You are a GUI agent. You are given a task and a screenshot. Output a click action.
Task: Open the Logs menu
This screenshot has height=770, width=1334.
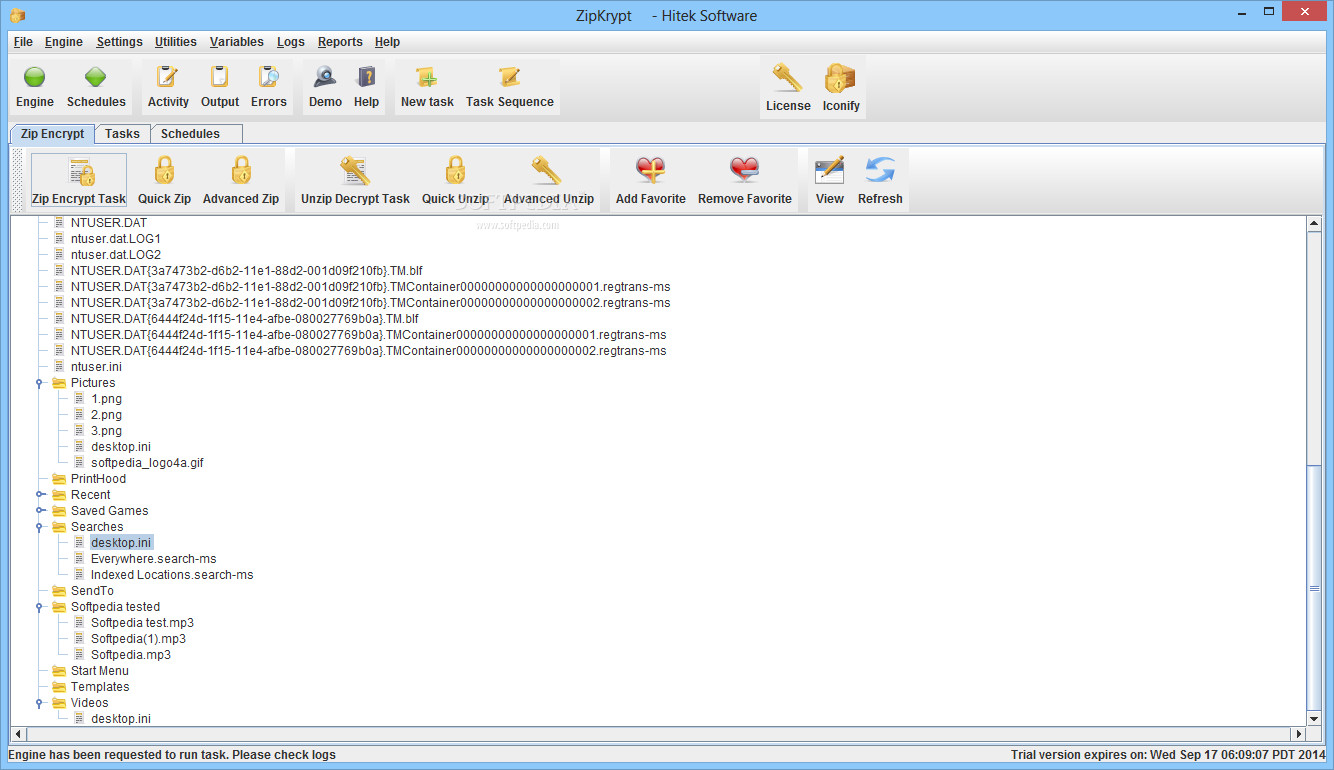(291, 42)
